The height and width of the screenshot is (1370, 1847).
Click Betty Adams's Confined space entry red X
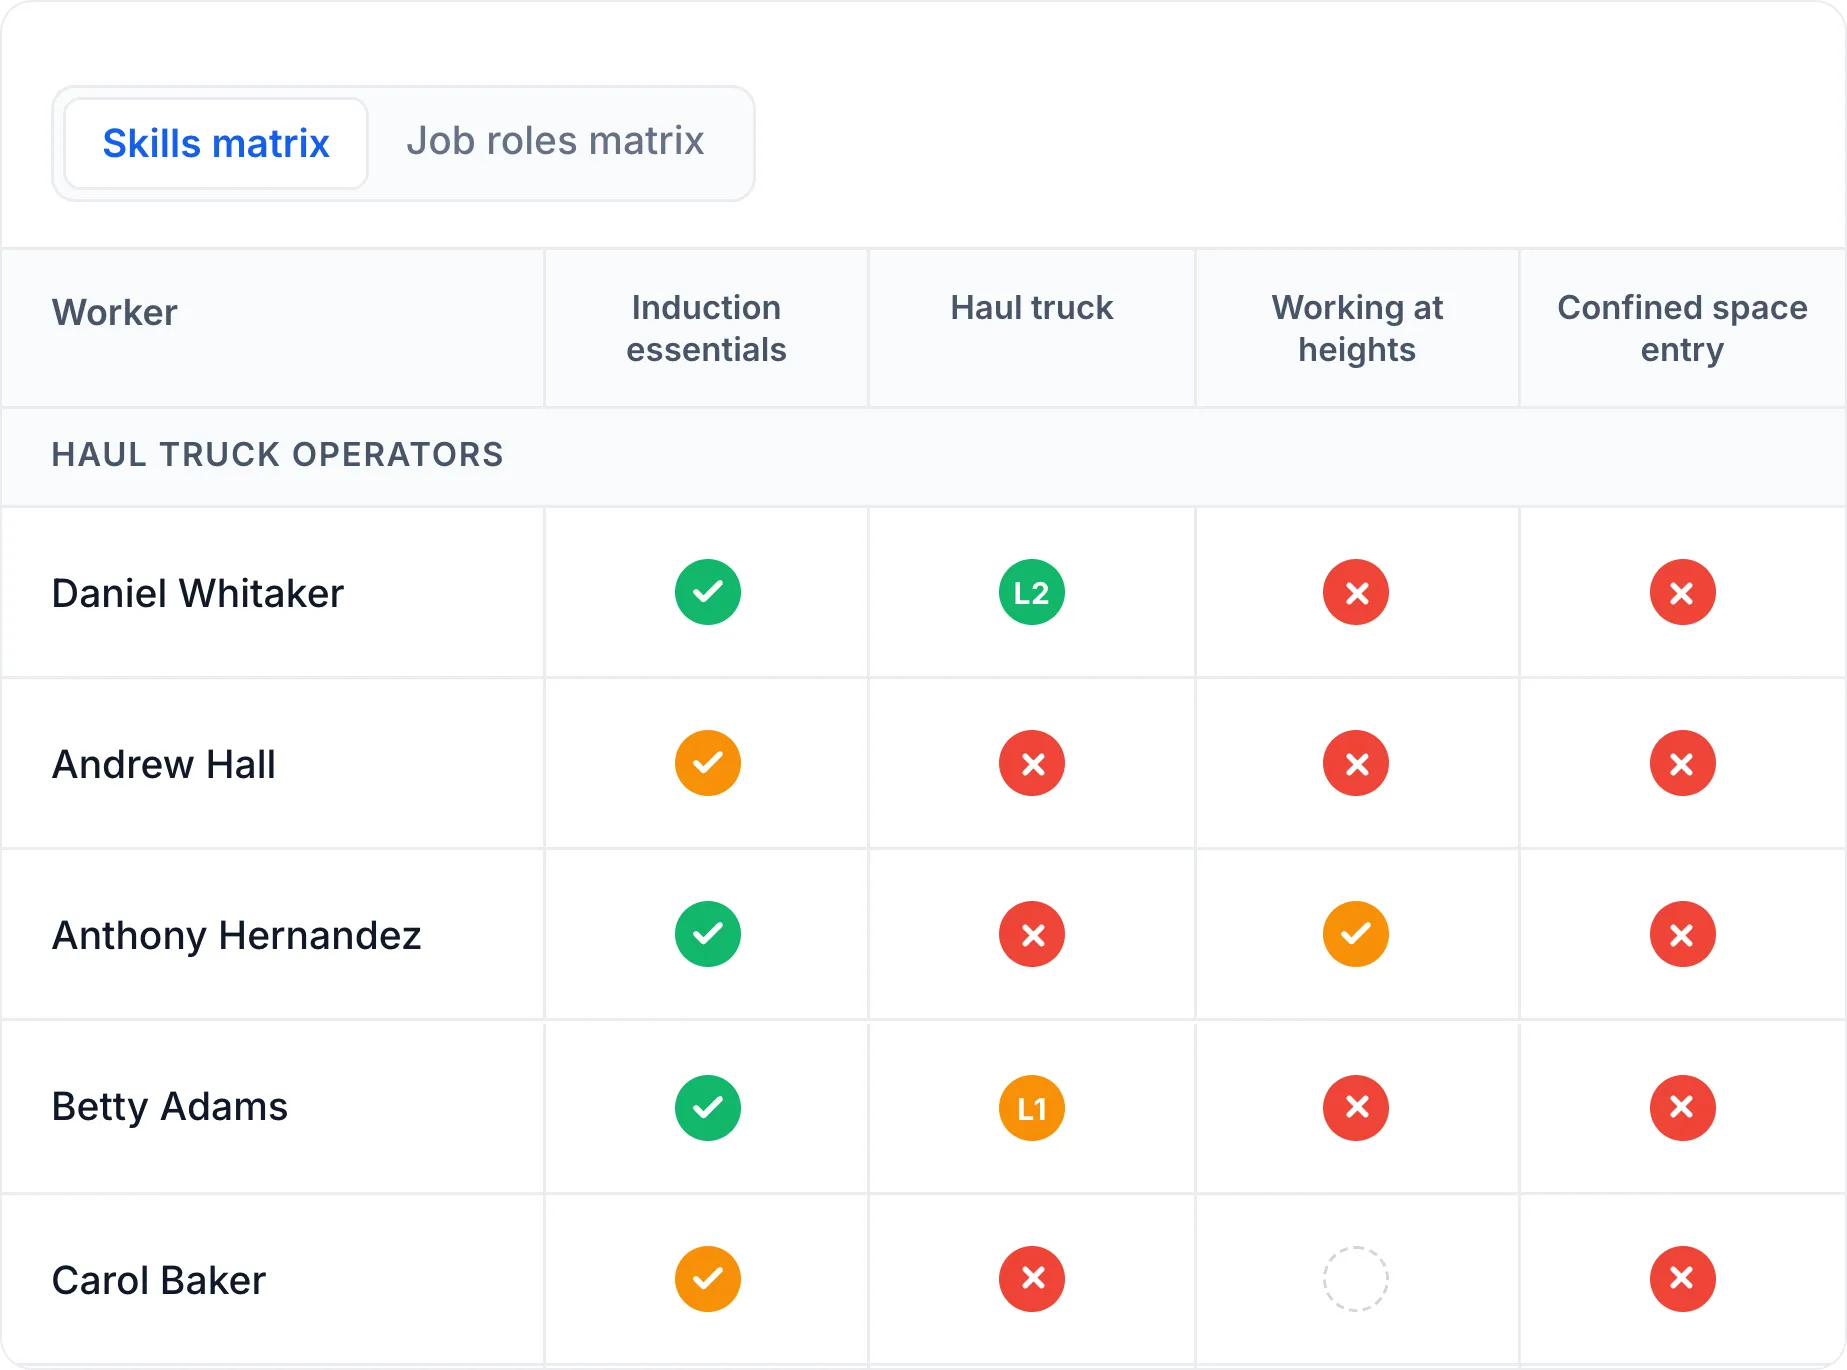pos(1683,1108)
